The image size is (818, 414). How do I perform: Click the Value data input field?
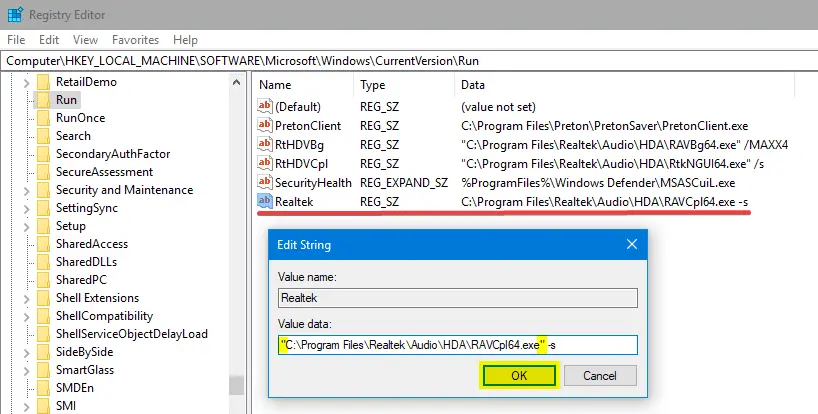tap(458, 345)
